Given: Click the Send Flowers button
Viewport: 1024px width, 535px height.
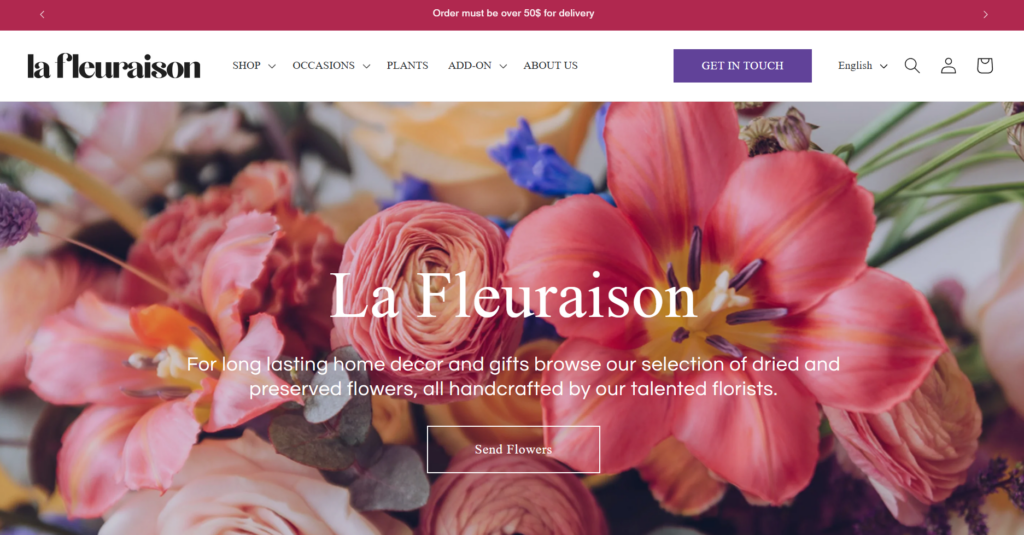Looking at the screenshot, I should 513,449.
